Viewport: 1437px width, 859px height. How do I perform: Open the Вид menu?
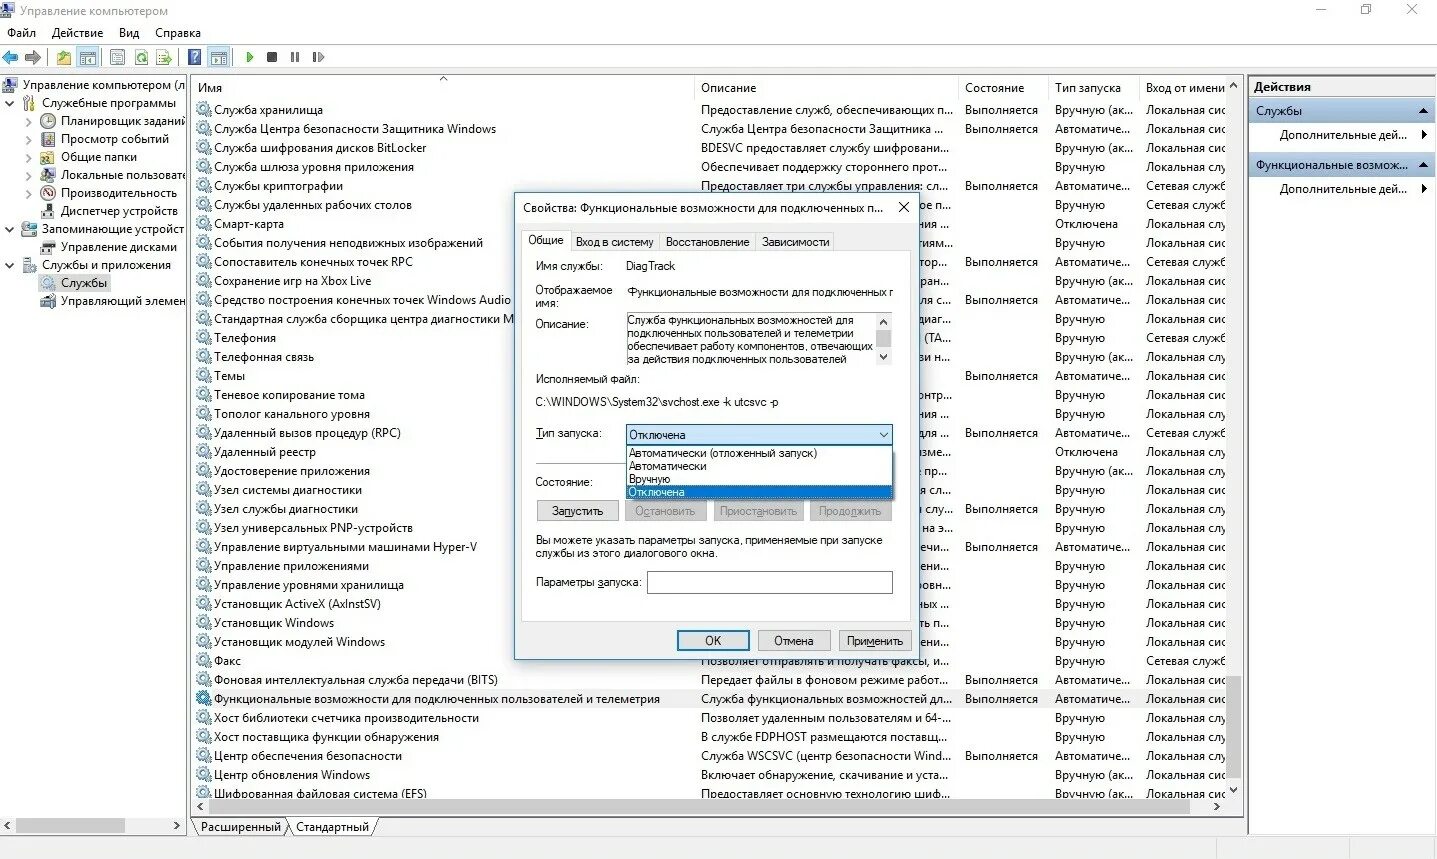coord(129,33)
